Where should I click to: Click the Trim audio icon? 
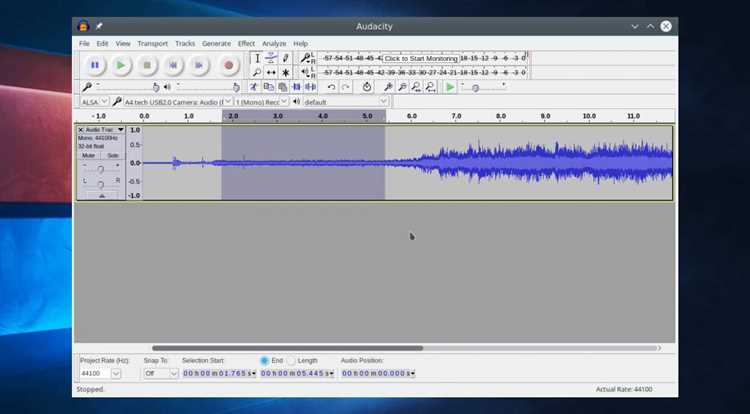click(x=297, y=87)
